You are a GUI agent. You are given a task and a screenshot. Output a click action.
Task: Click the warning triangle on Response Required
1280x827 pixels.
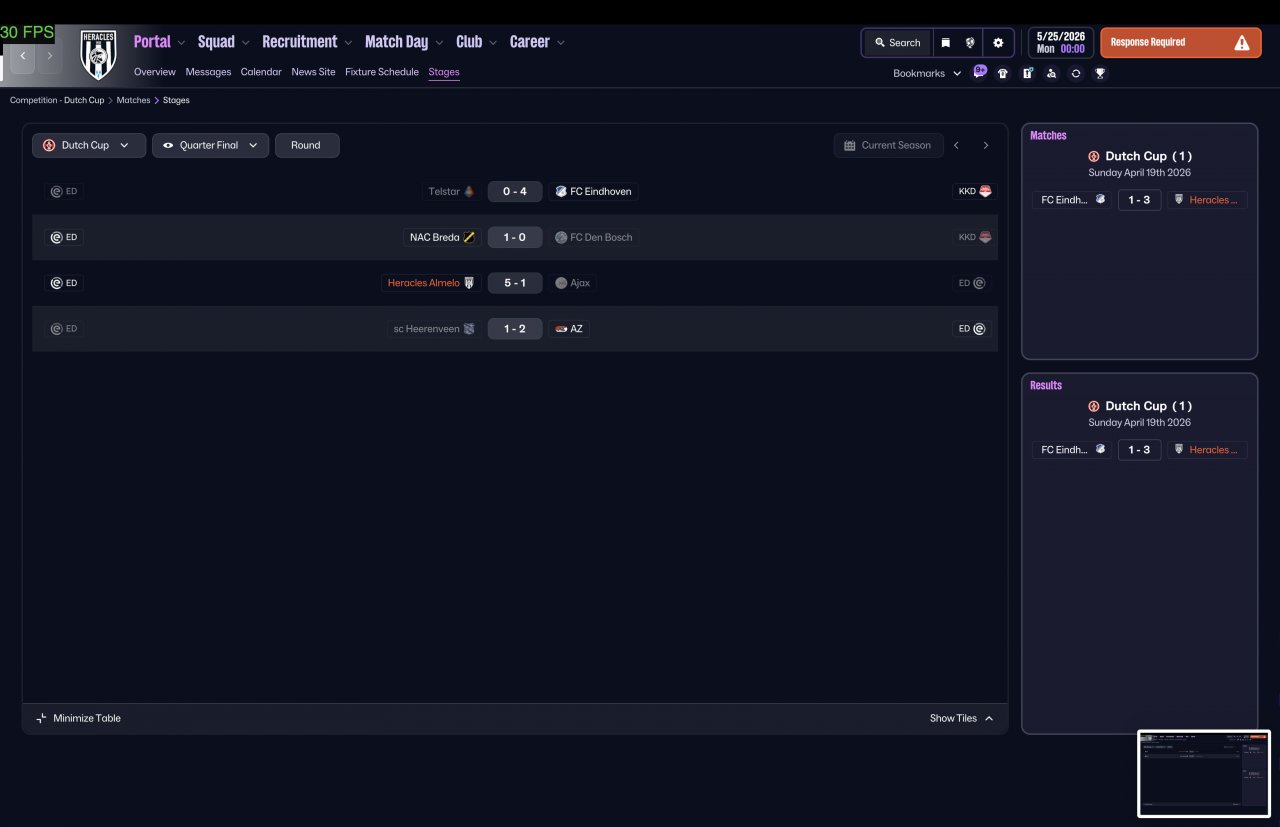point(1242,43)
